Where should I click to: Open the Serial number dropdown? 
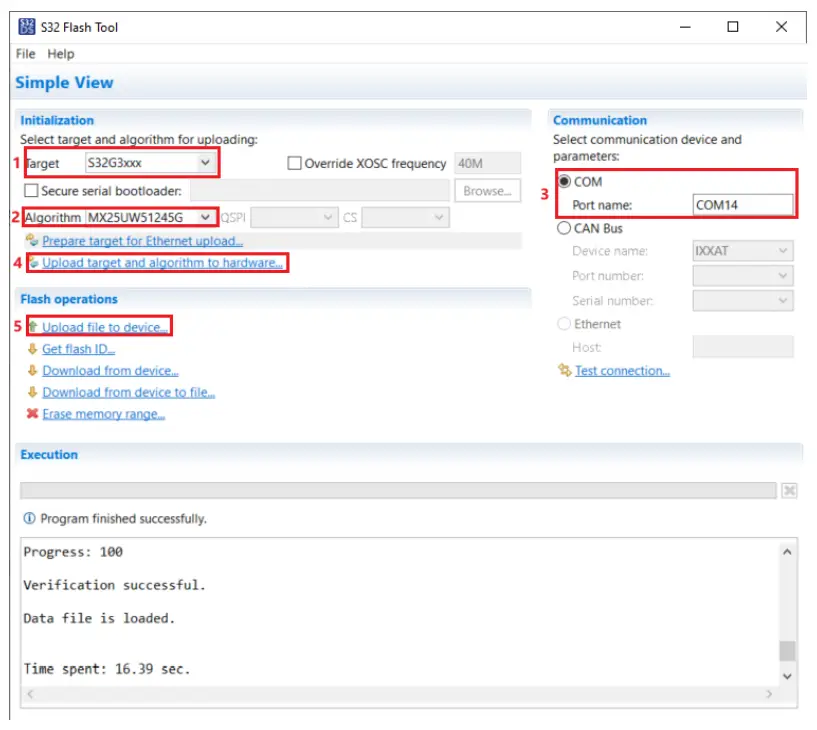coord(742,301)
